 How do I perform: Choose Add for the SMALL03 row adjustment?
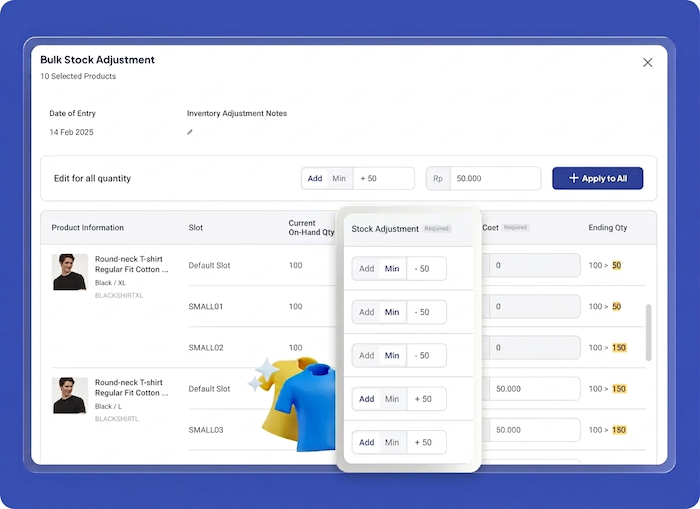coord(367,442)
